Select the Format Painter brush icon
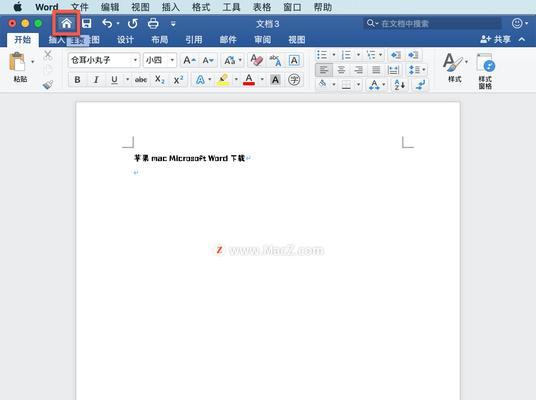The height and width of the screenshot is (400, 536). point(48,84)
